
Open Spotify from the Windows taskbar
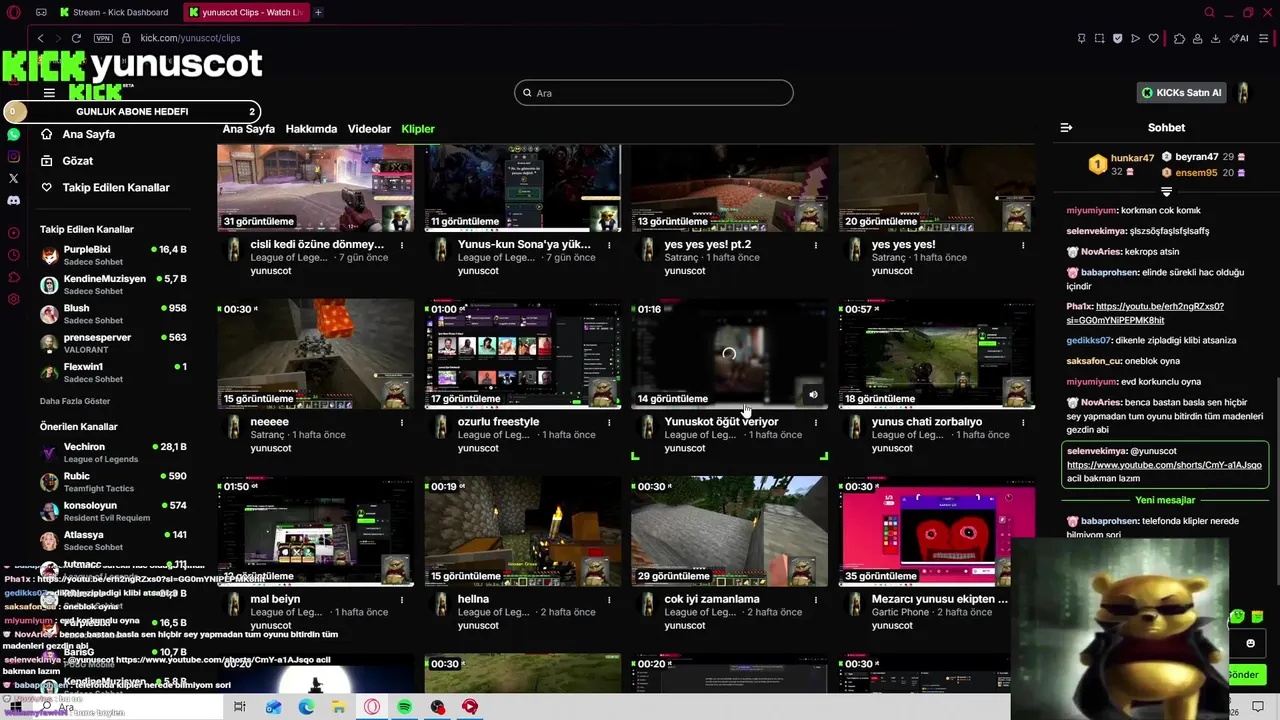click(404, 707)
